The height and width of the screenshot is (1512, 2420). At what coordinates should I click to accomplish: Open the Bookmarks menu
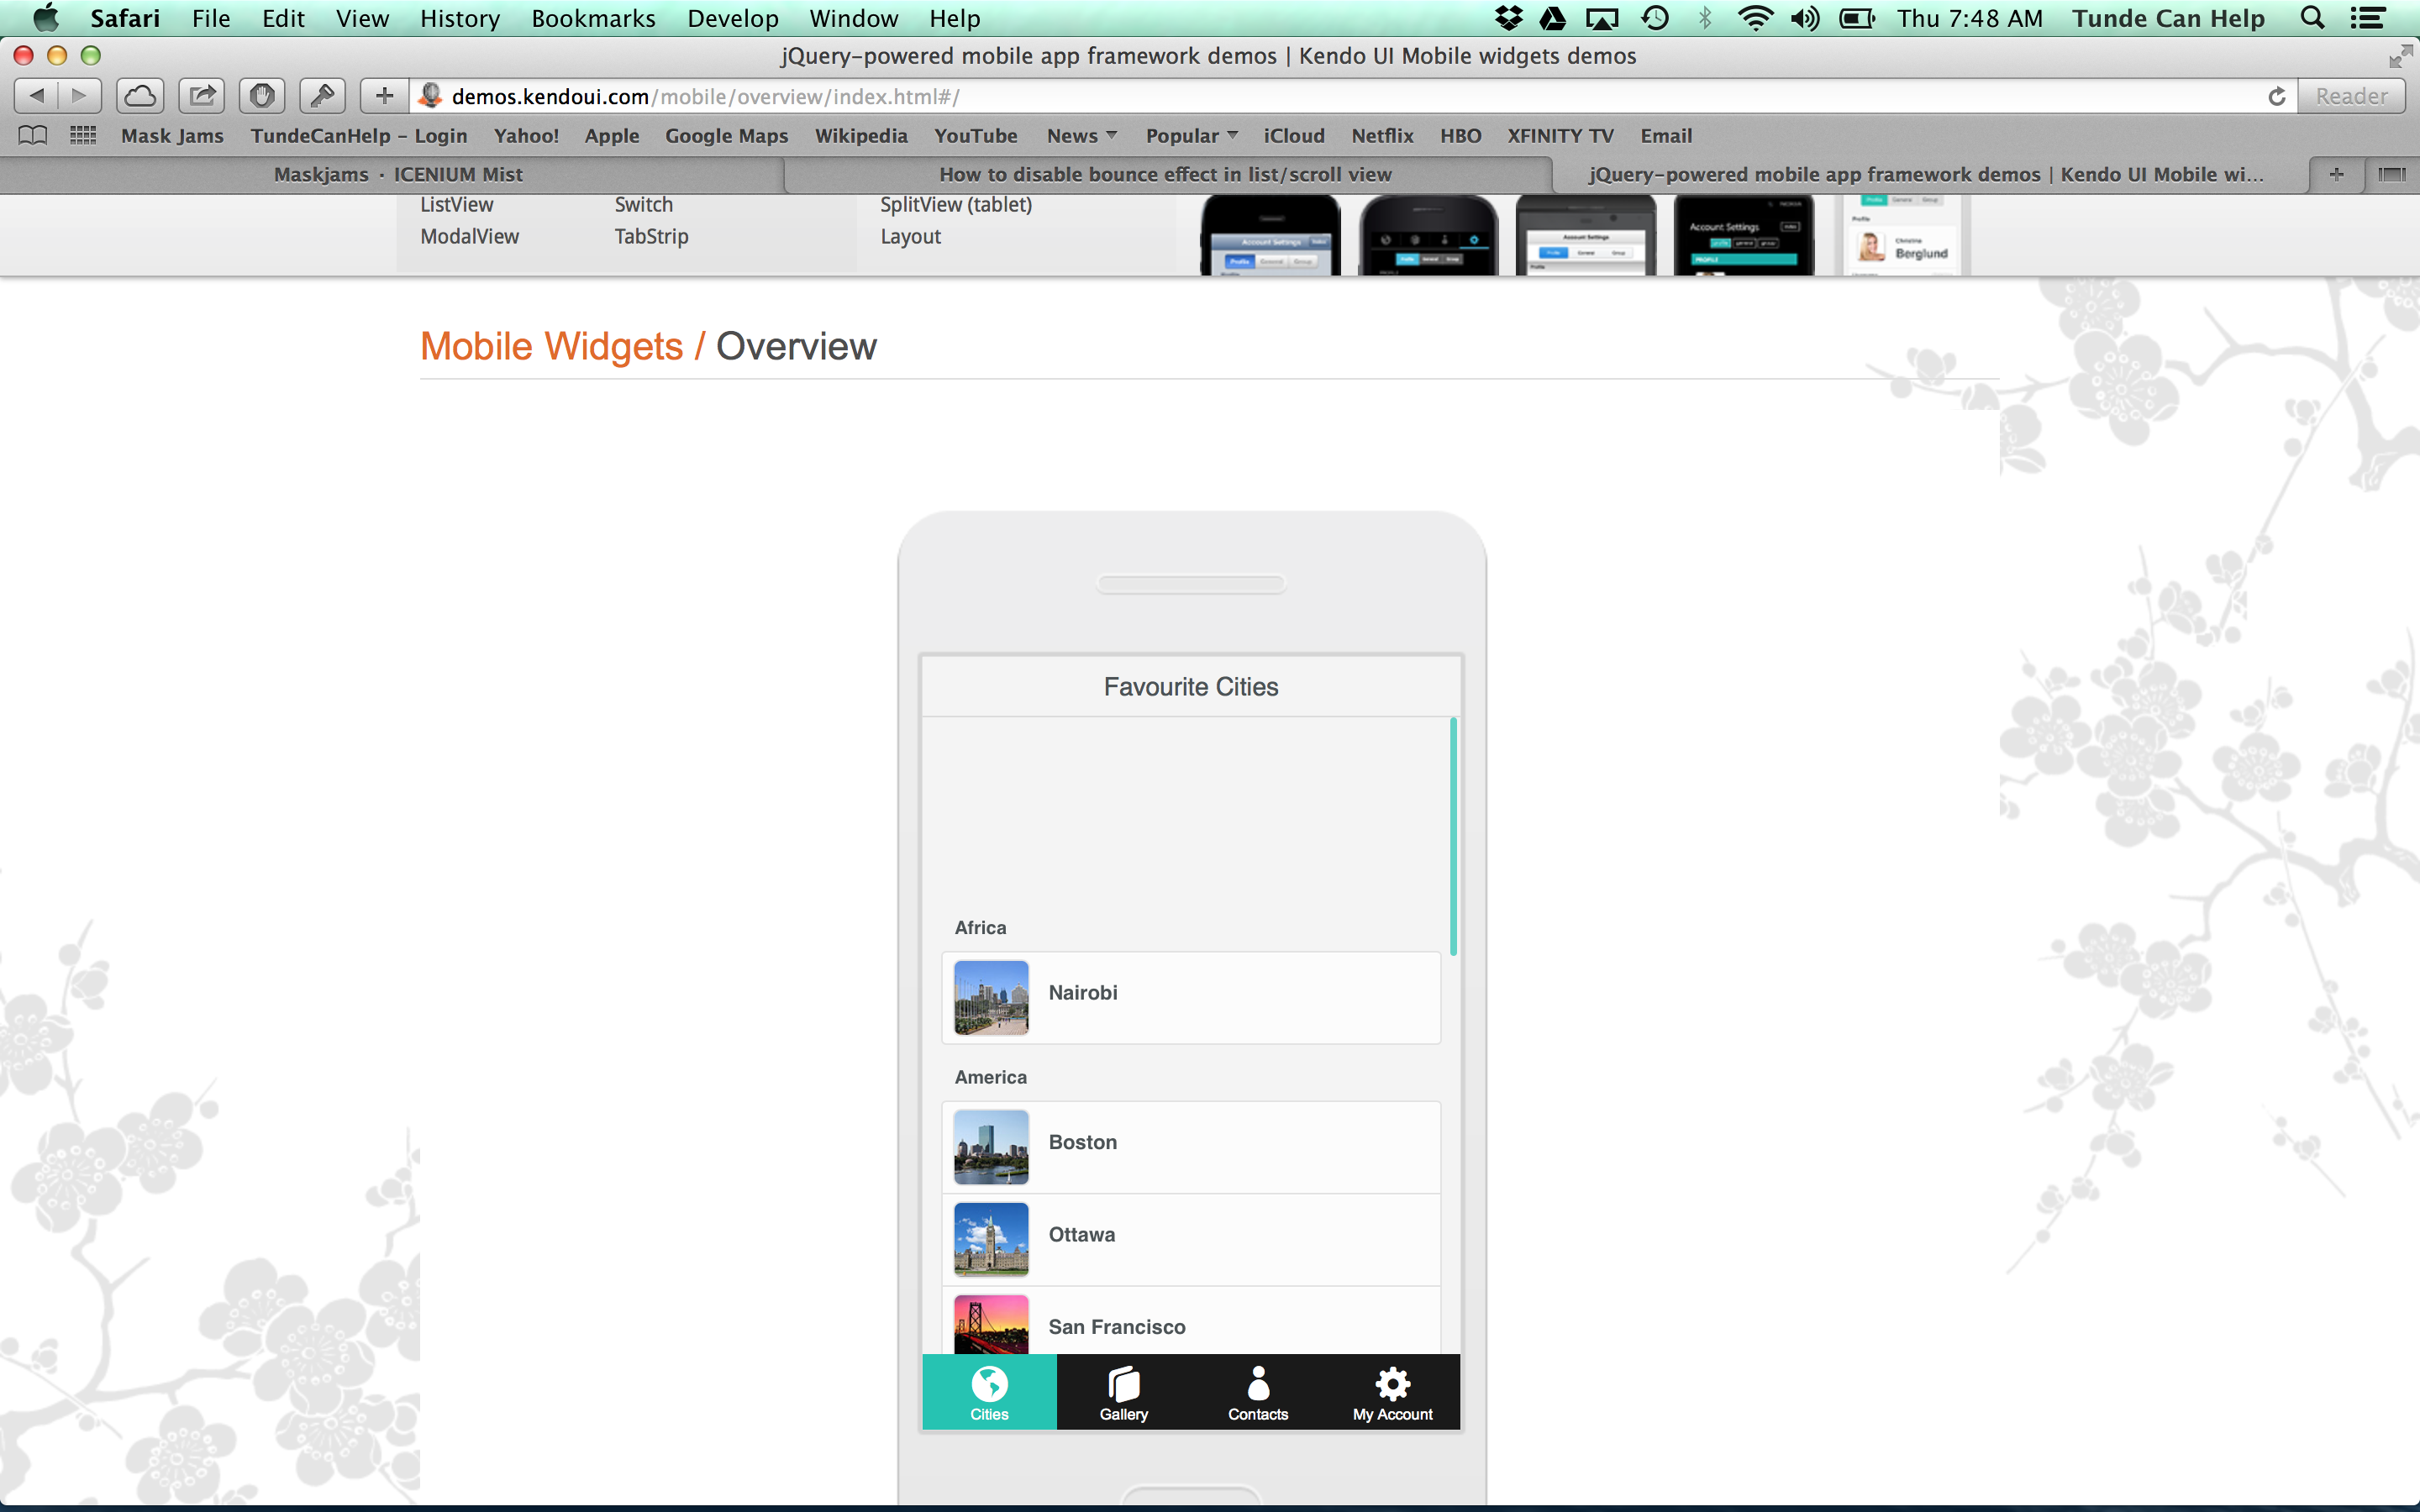click(593, 18)
